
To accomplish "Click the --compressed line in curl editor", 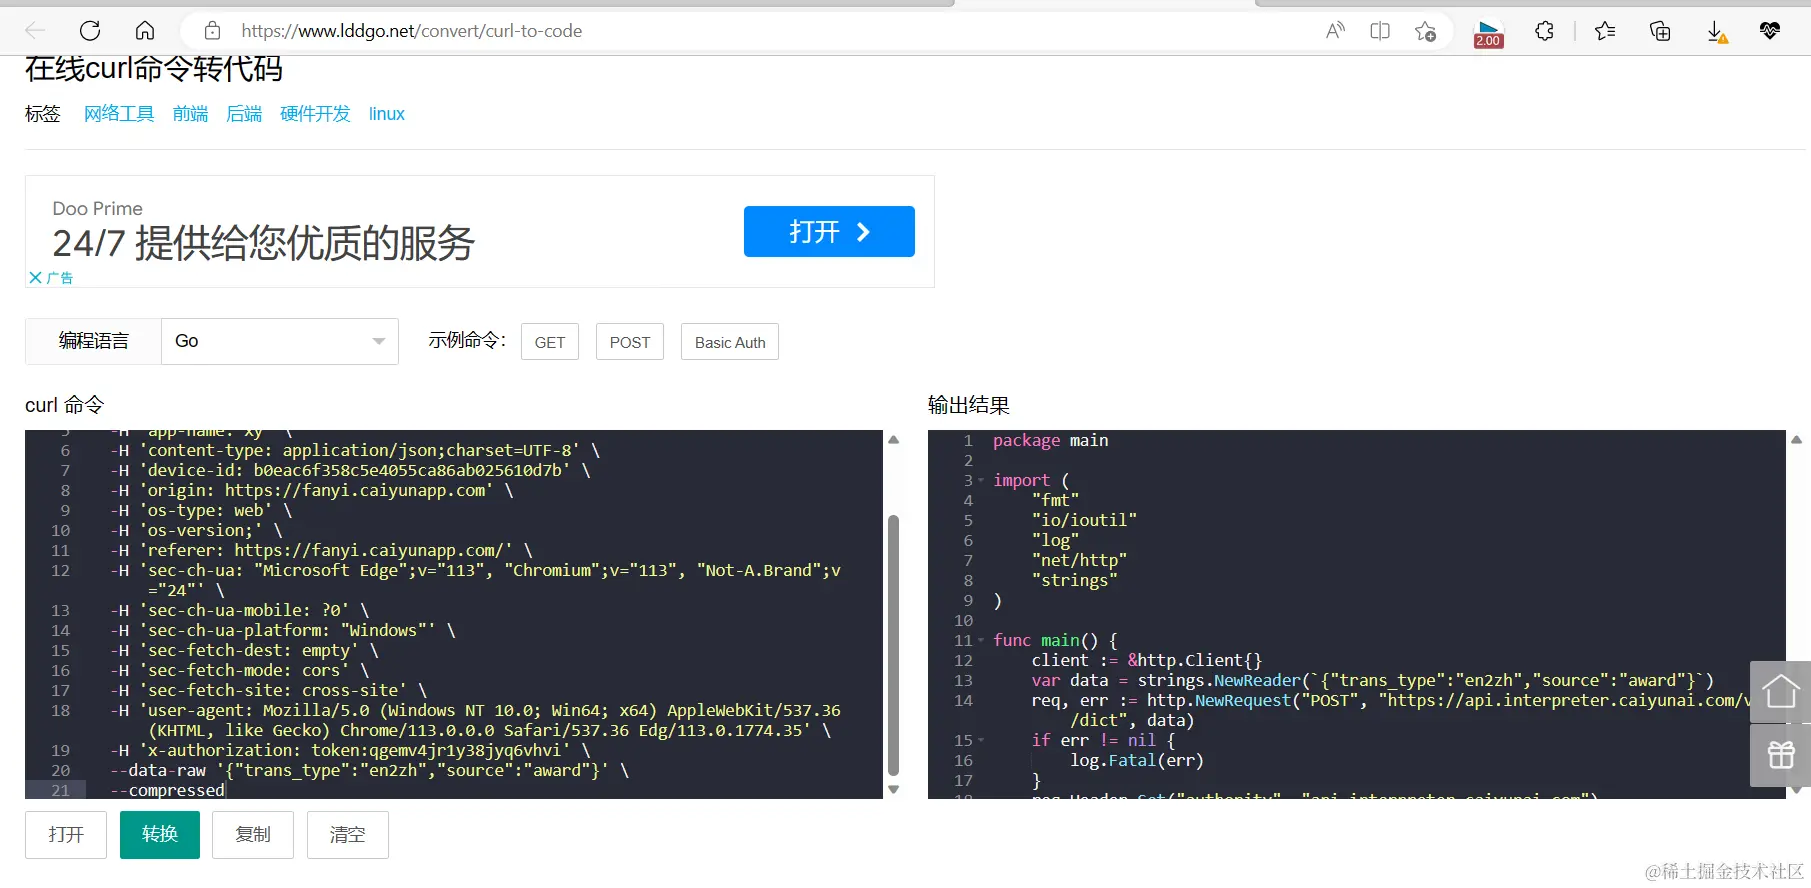I will tap(168, 790).
